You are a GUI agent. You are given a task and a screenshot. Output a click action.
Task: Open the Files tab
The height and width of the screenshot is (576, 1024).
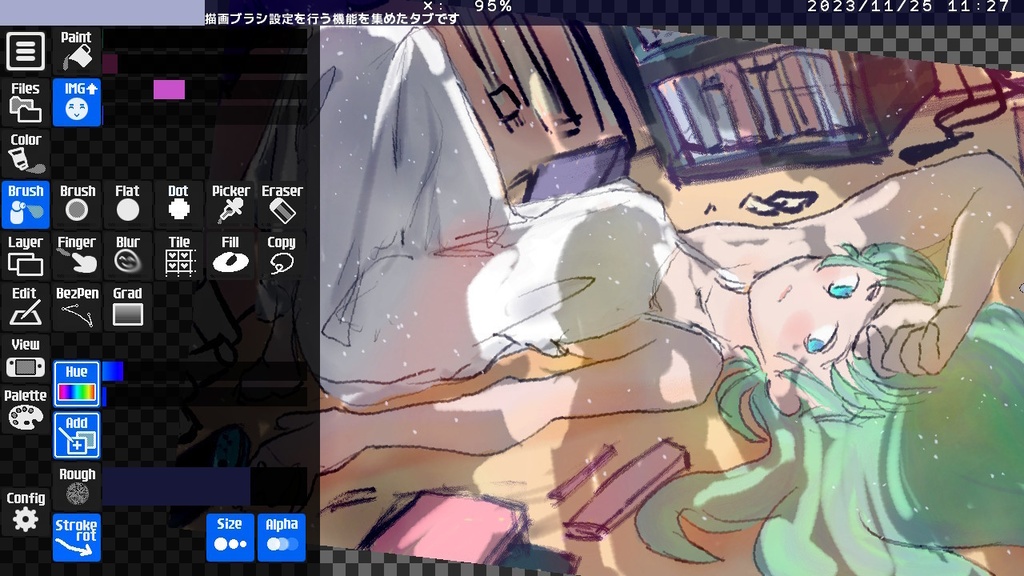[x=25, y=102]
